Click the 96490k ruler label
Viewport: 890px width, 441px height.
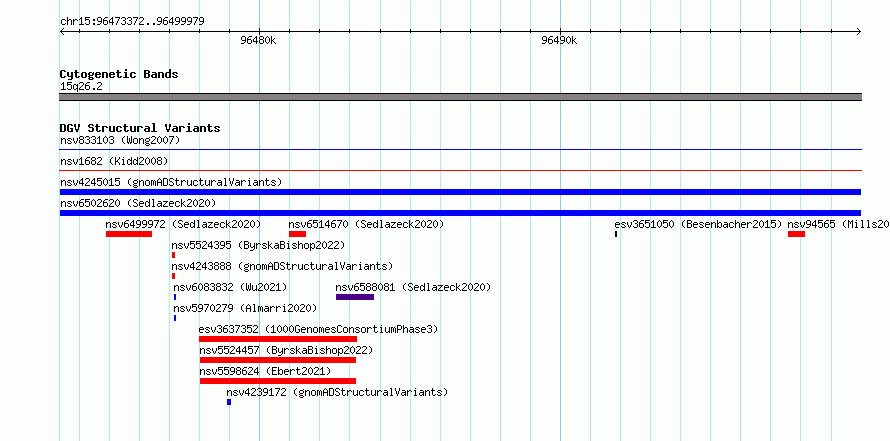(x=559, y=40)
